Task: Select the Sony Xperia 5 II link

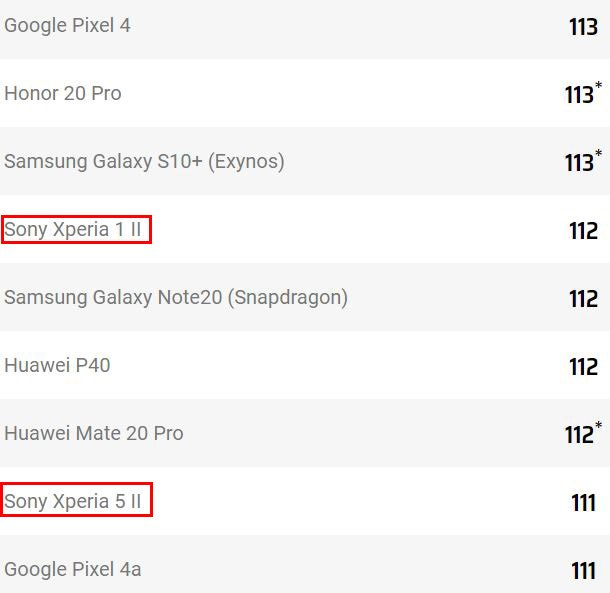Action: pyautogui.click(x=76, y=501)
